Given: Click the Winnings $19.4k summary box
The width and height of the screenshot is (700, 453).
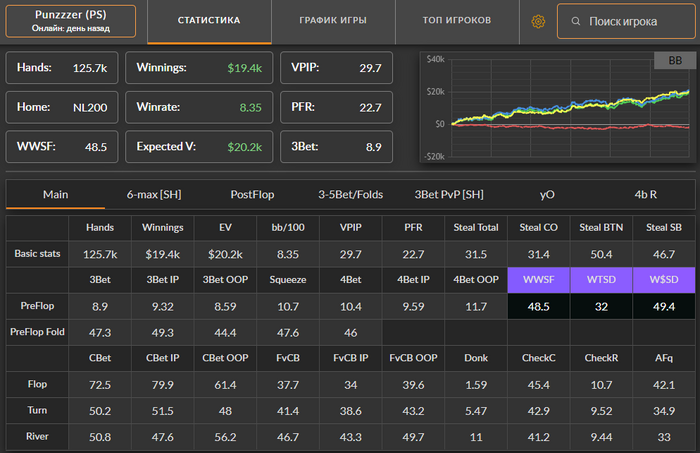Looking at the screenshot, I should (x=199, y=67).
